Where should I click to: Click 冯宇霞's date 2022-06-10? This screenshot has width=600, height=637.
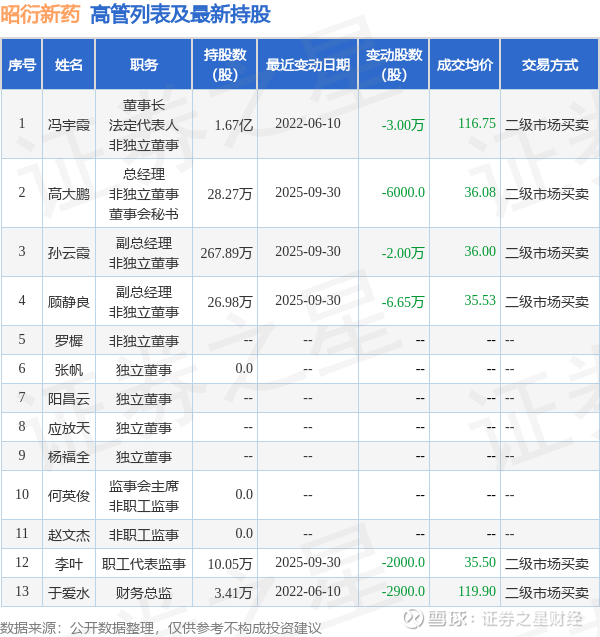308,123
